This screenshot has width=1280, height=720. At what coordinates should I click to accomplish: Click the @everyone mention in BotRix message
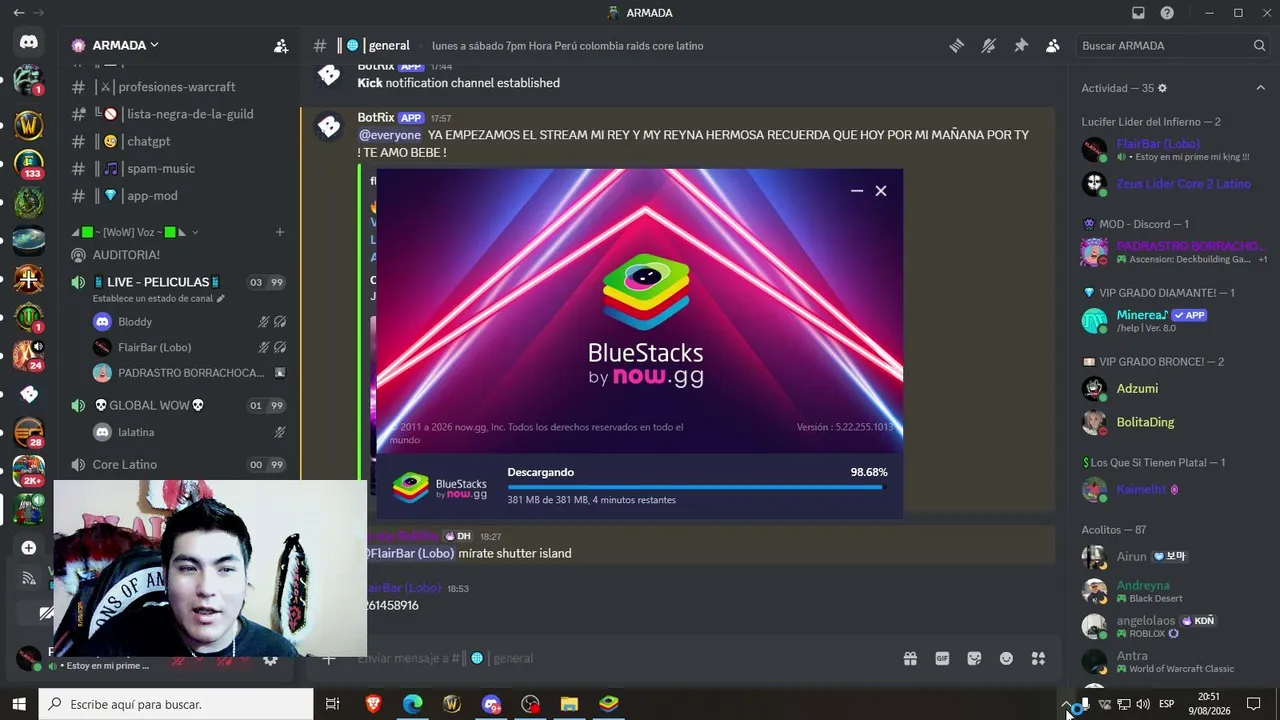[x=390, y=134]
